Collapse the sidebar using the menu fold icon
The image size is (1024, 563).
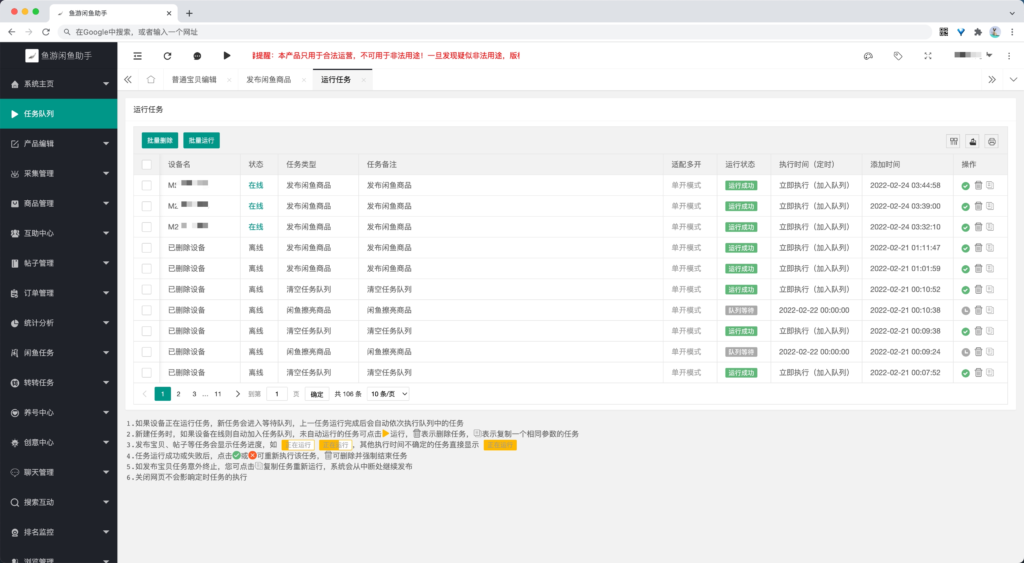point(138,56)
